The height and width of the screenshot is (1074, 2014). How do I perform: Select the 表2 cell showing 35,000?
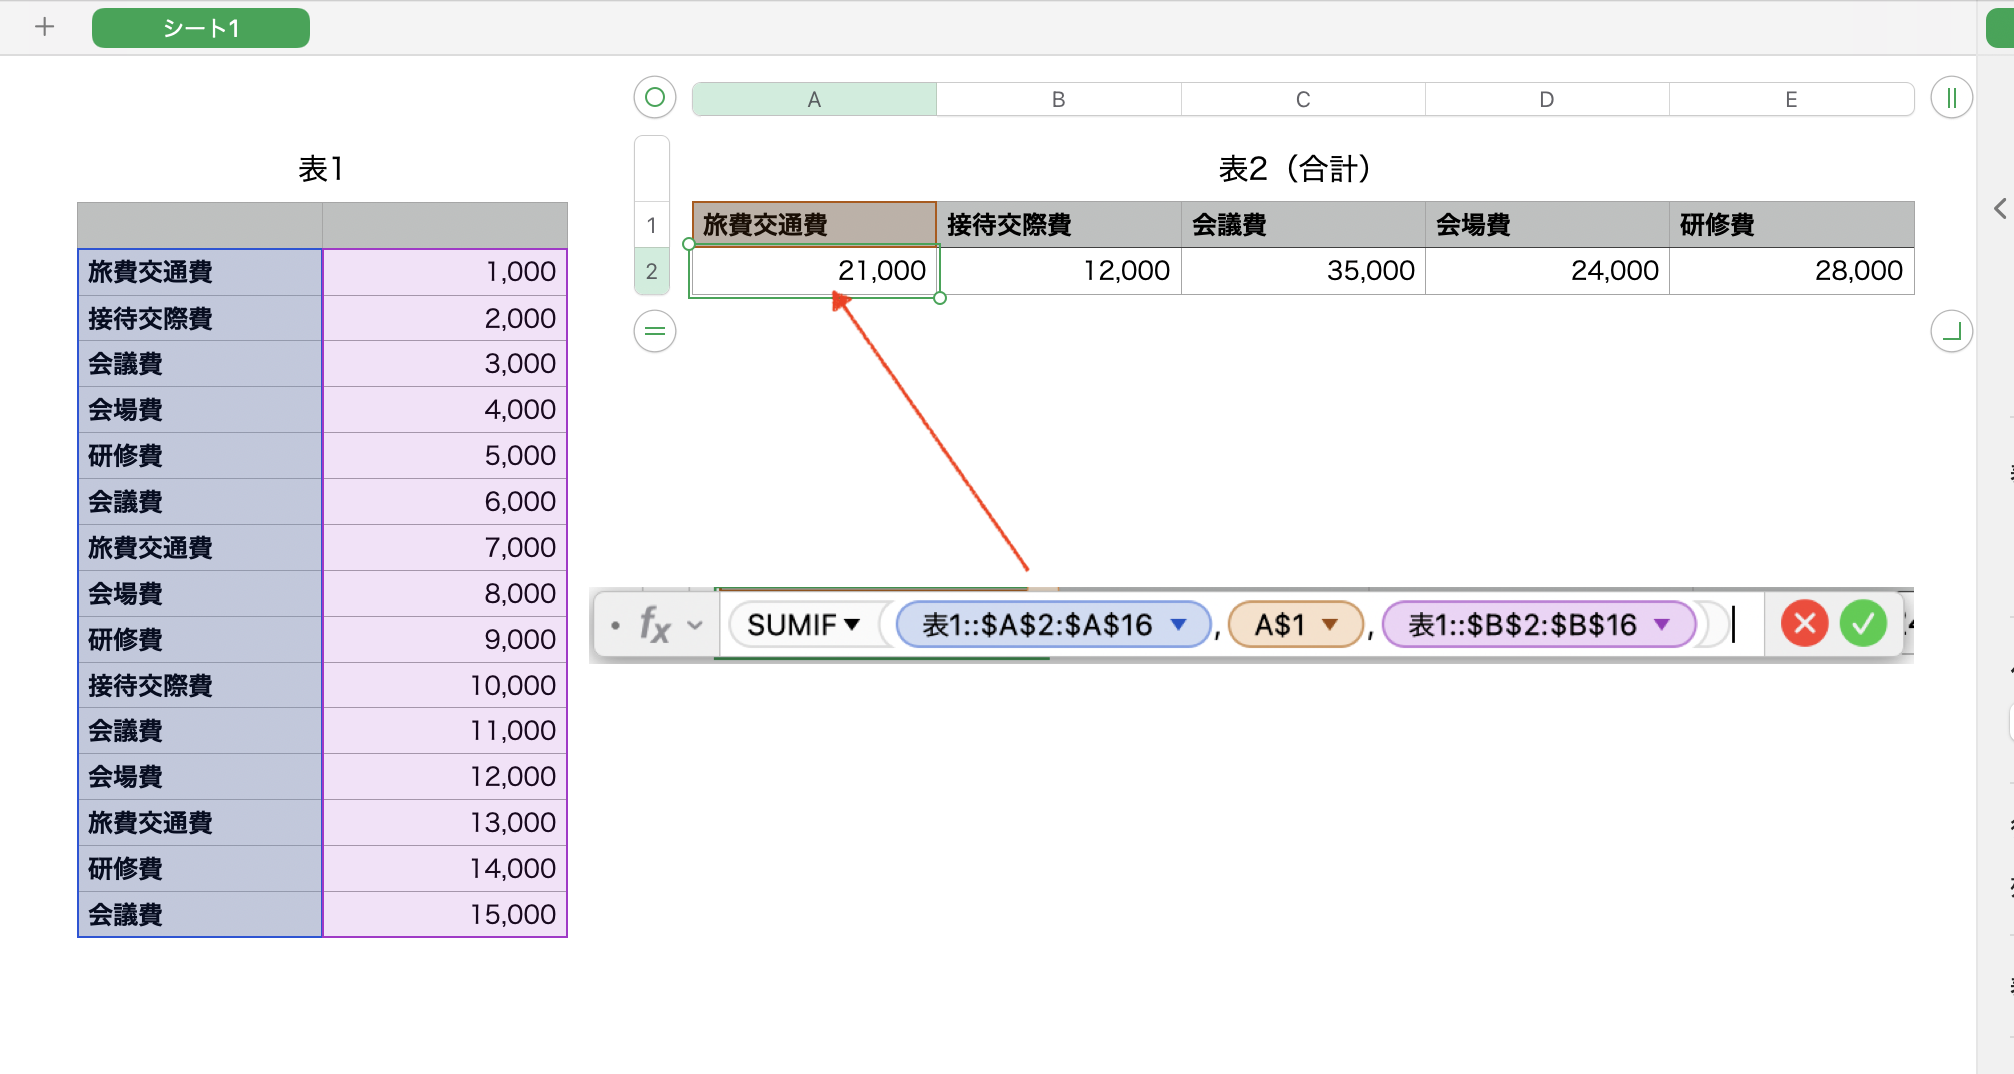[1303, 271]
